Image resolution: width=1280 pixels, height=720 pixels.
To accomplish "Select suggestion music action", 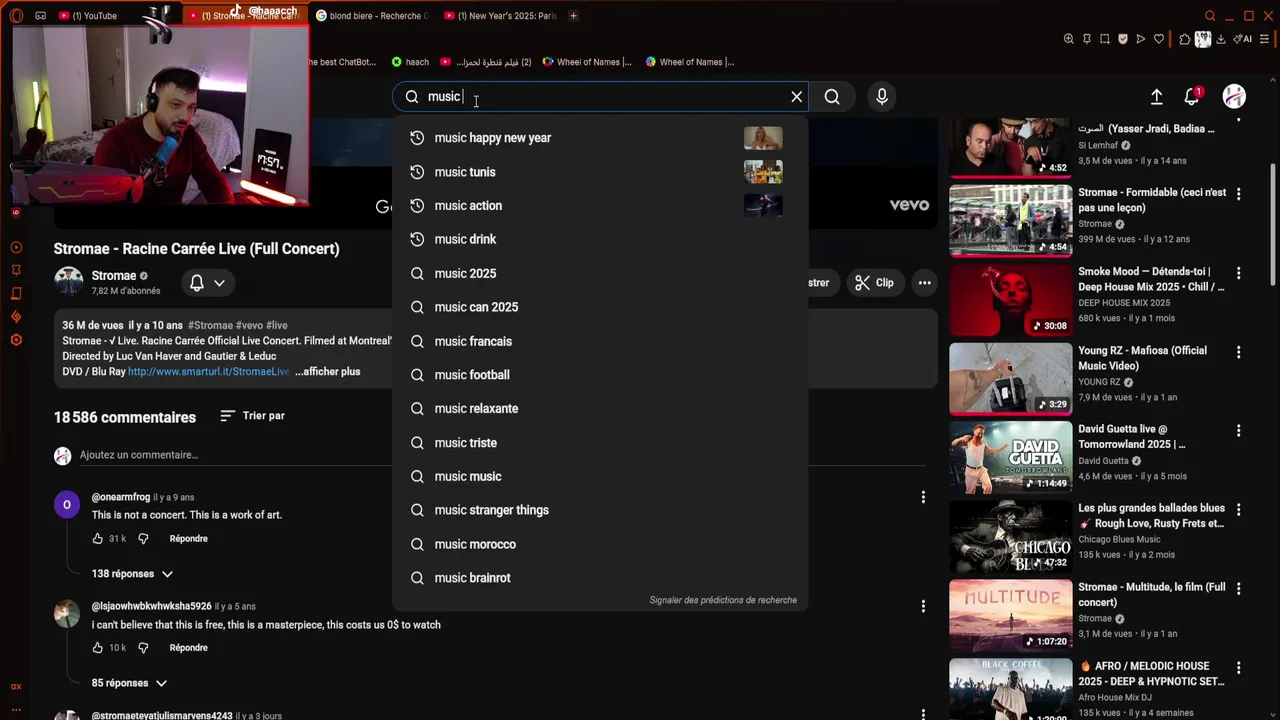I will tap(600, 206).
